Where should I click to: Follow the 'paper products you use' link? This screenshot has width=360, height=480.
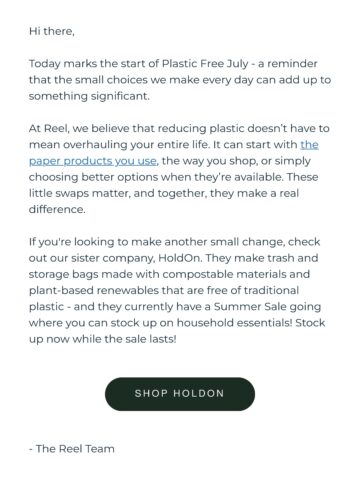(x=93, y=161)
